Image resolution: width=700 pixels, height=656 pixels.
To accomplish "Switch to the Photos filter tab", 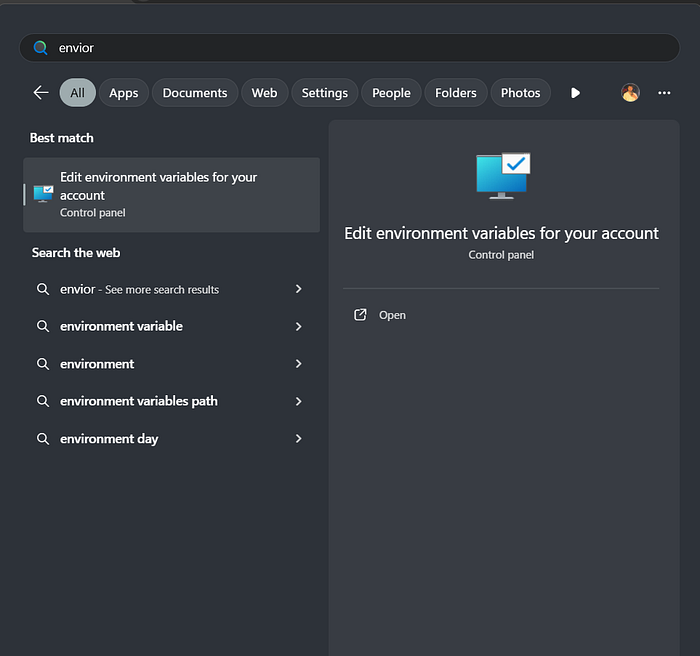I will click(x=521, y=93).
